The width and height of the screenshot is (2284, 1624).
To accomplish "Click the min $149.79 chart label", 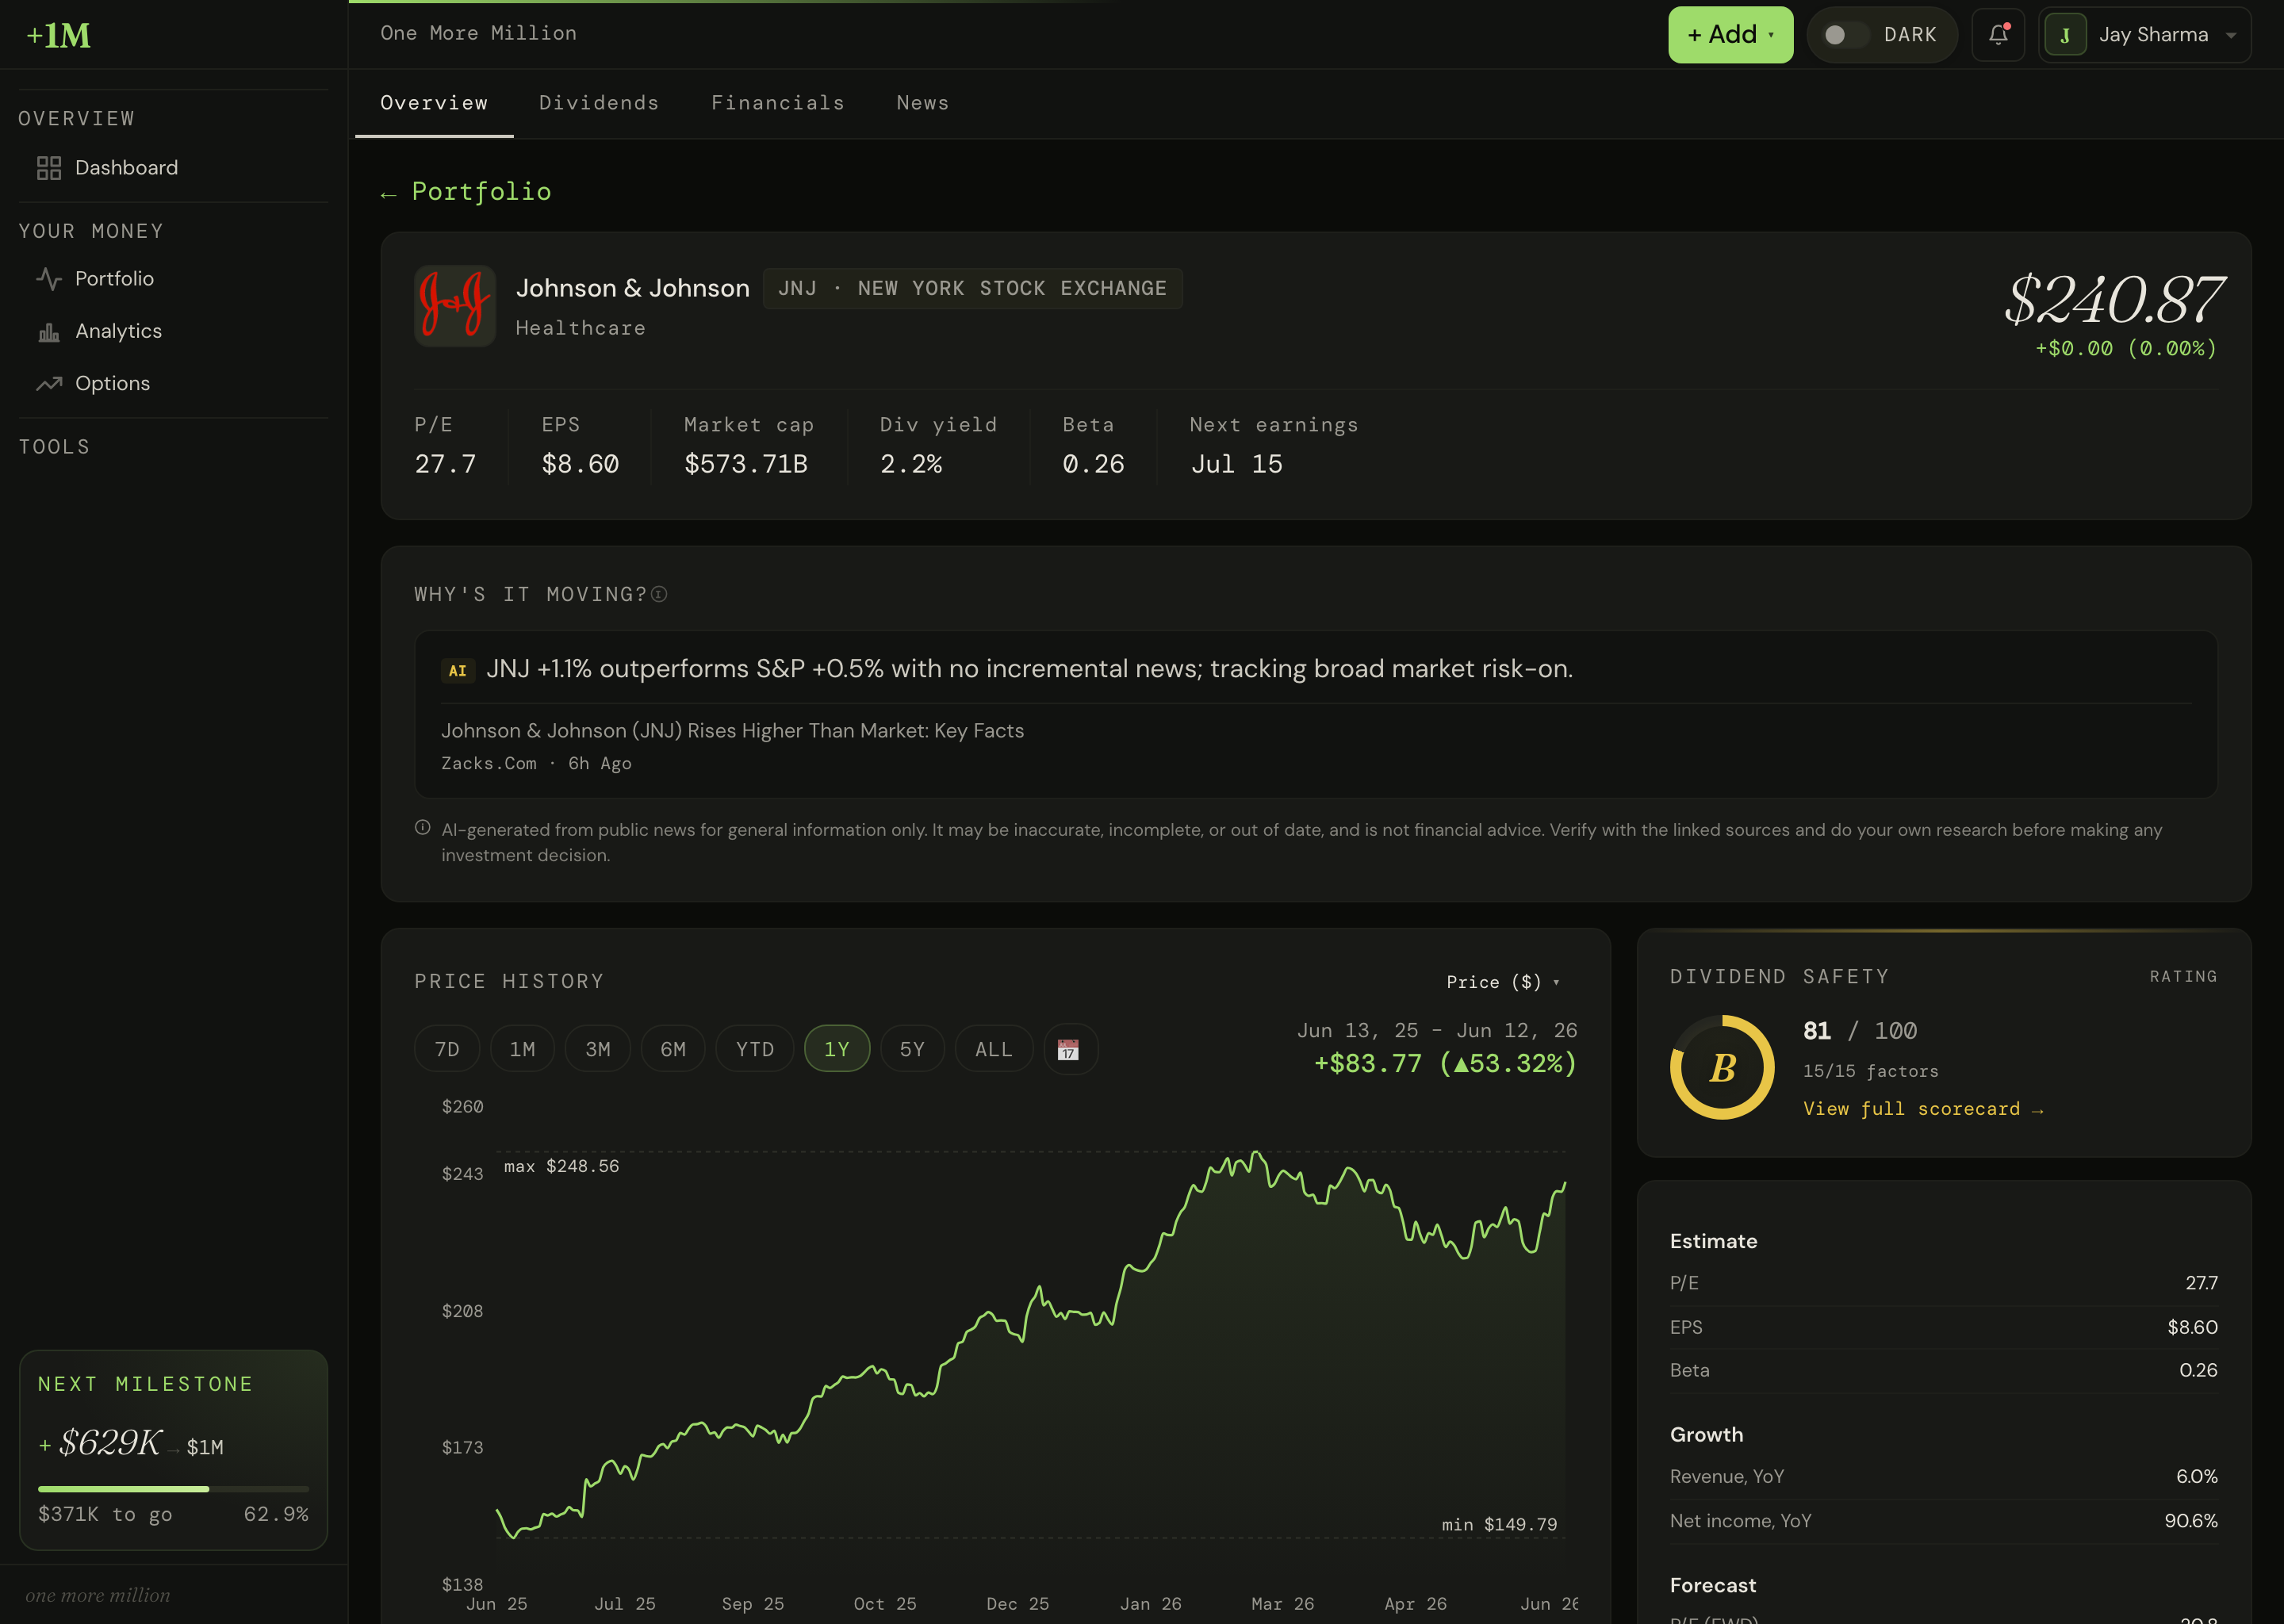I will (x=1499, y=1525).
